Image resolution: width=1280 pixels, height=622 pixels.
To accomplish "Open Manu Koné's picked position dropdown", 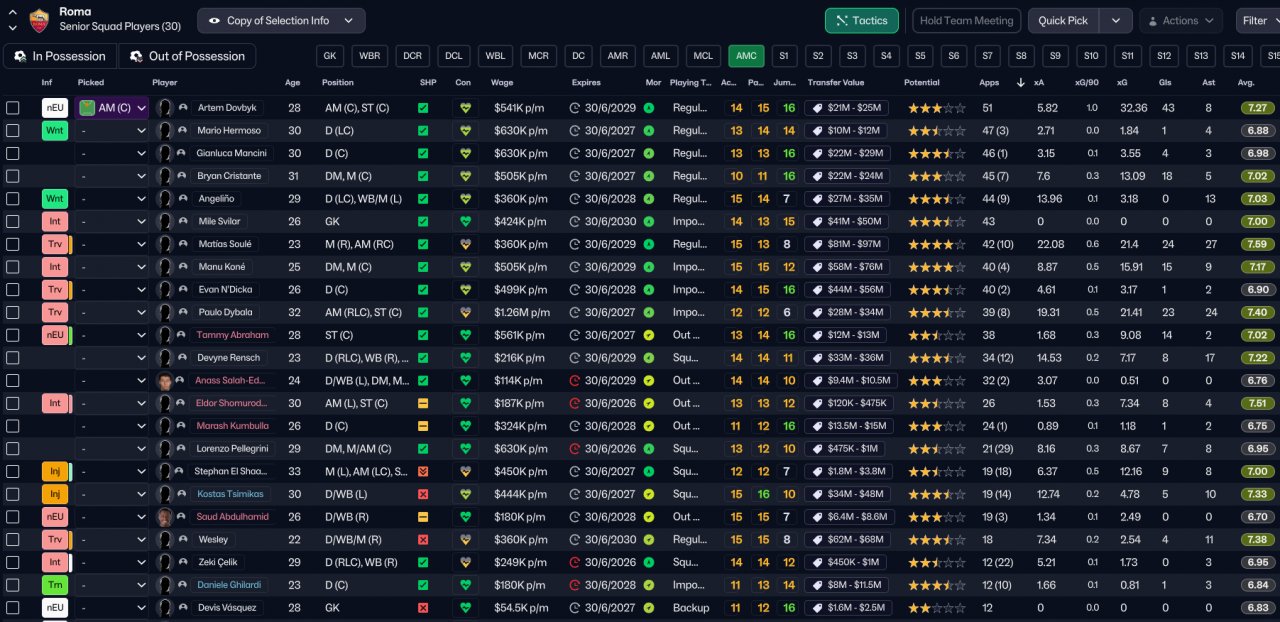I will 112,267.
